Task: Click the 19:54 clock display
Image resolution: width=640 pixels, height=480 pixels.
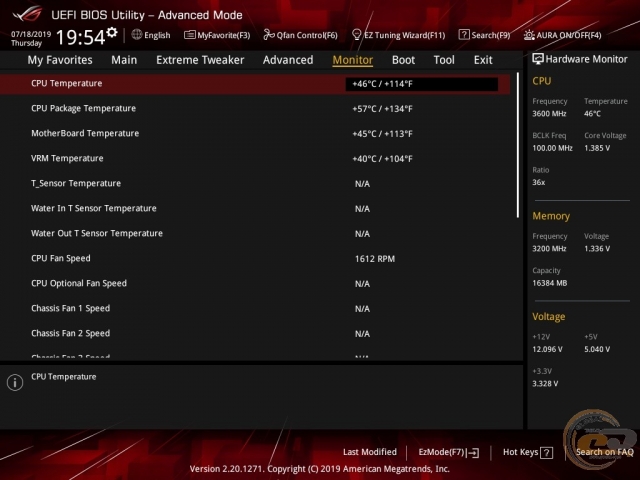Action: [80, 37]
